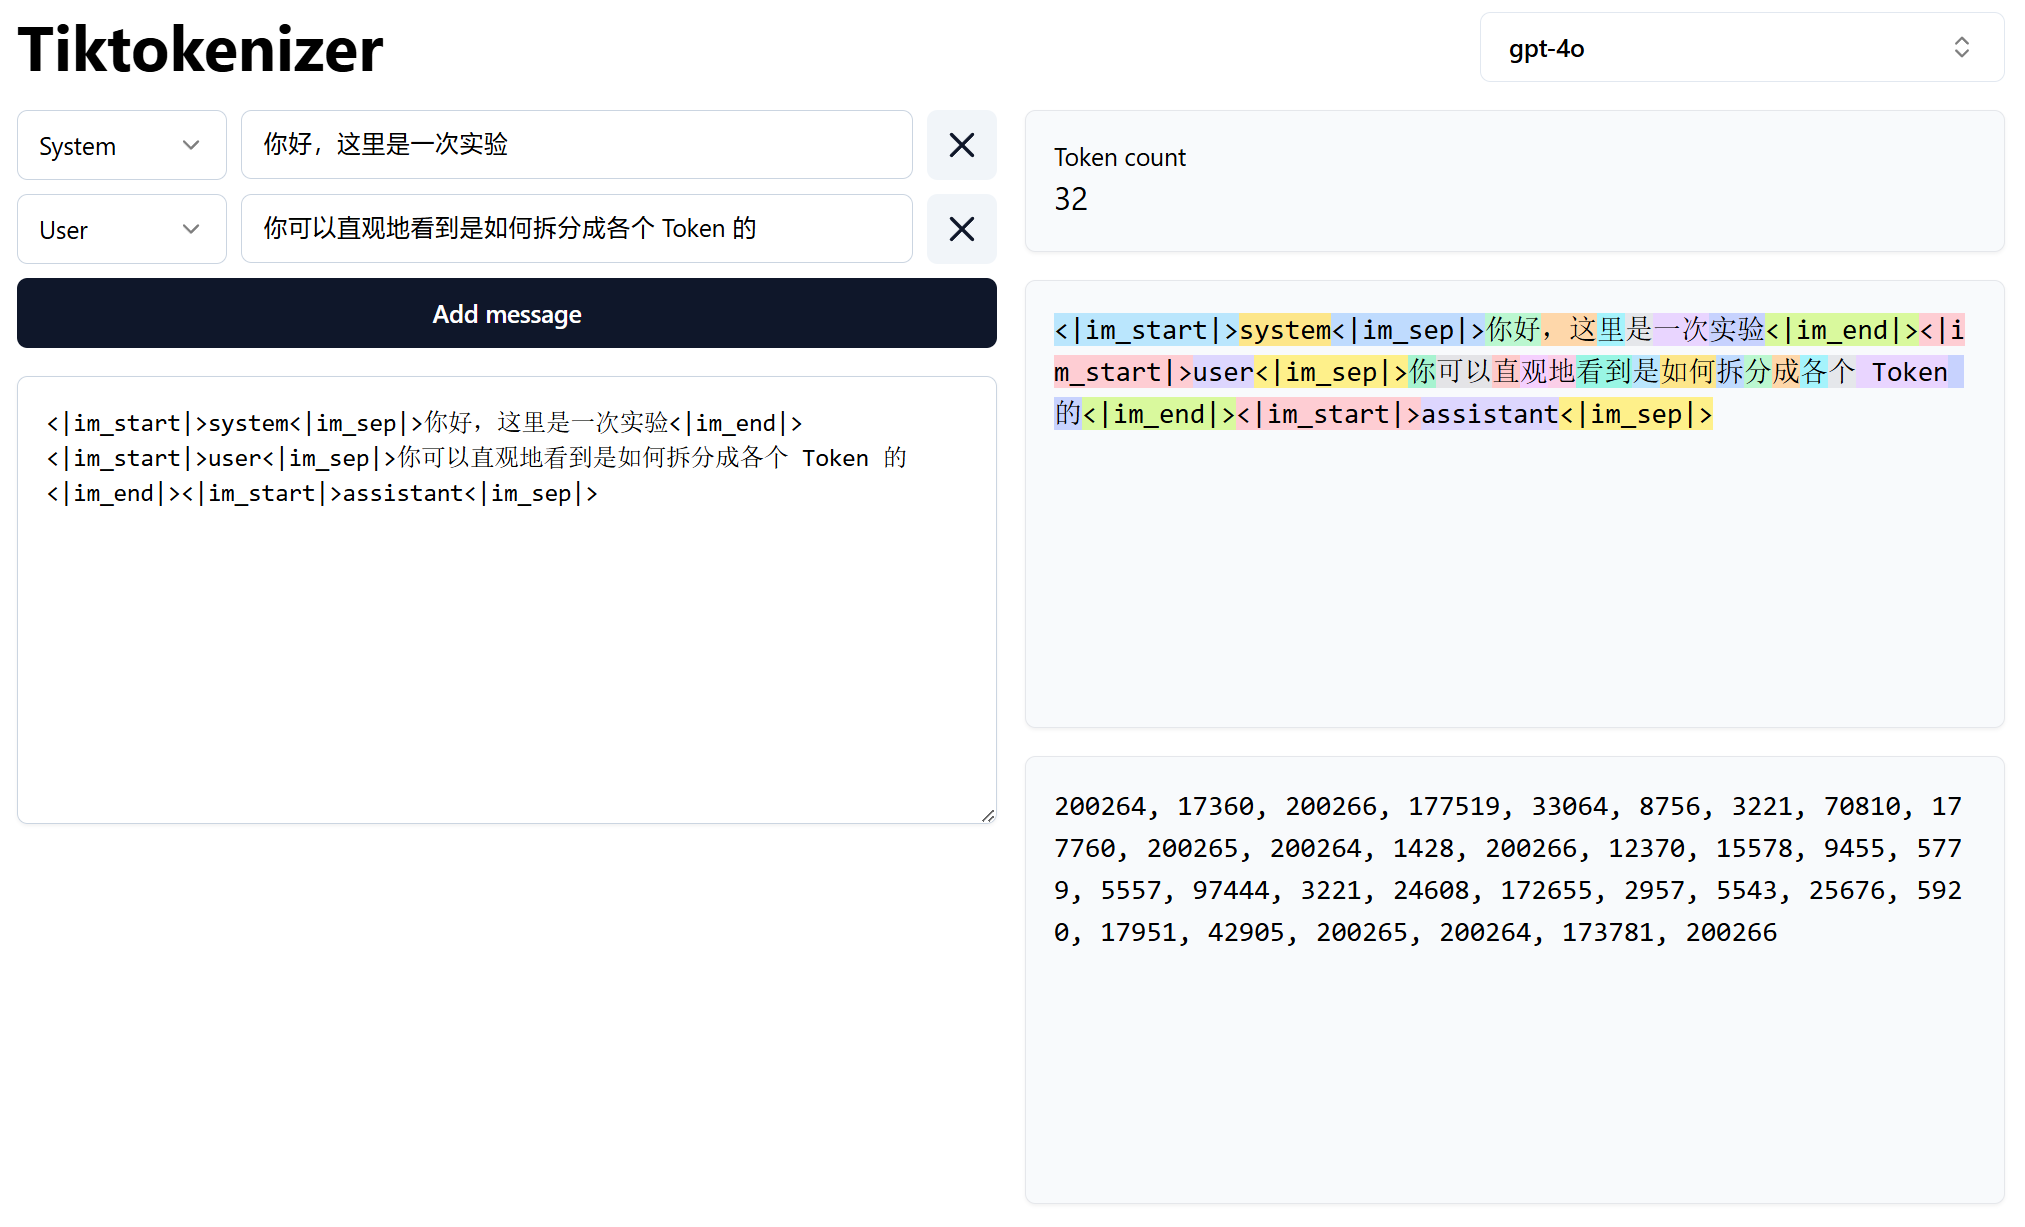Click the gpt-4o selector up-down arrows
Screen dimensions: 2025x1227
1961,47
